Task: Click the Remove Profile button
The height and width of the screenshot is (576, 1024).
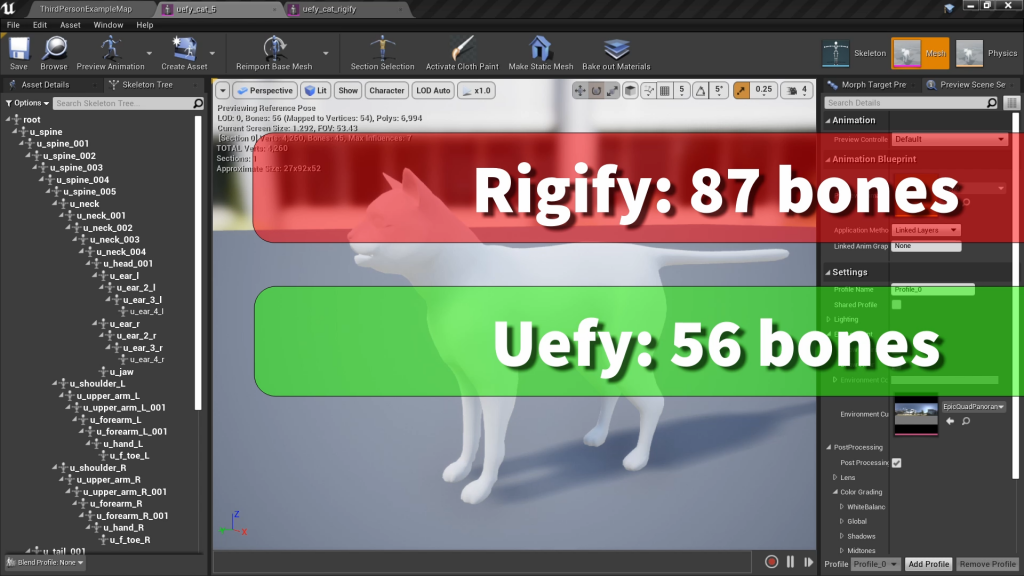Action: point(986,564)
